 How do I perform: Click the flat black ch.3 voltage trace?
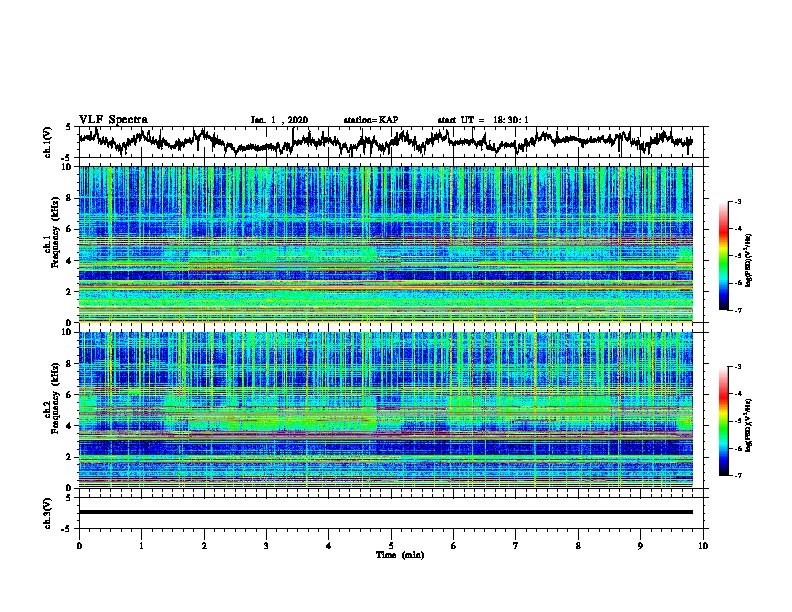[385, 512]
